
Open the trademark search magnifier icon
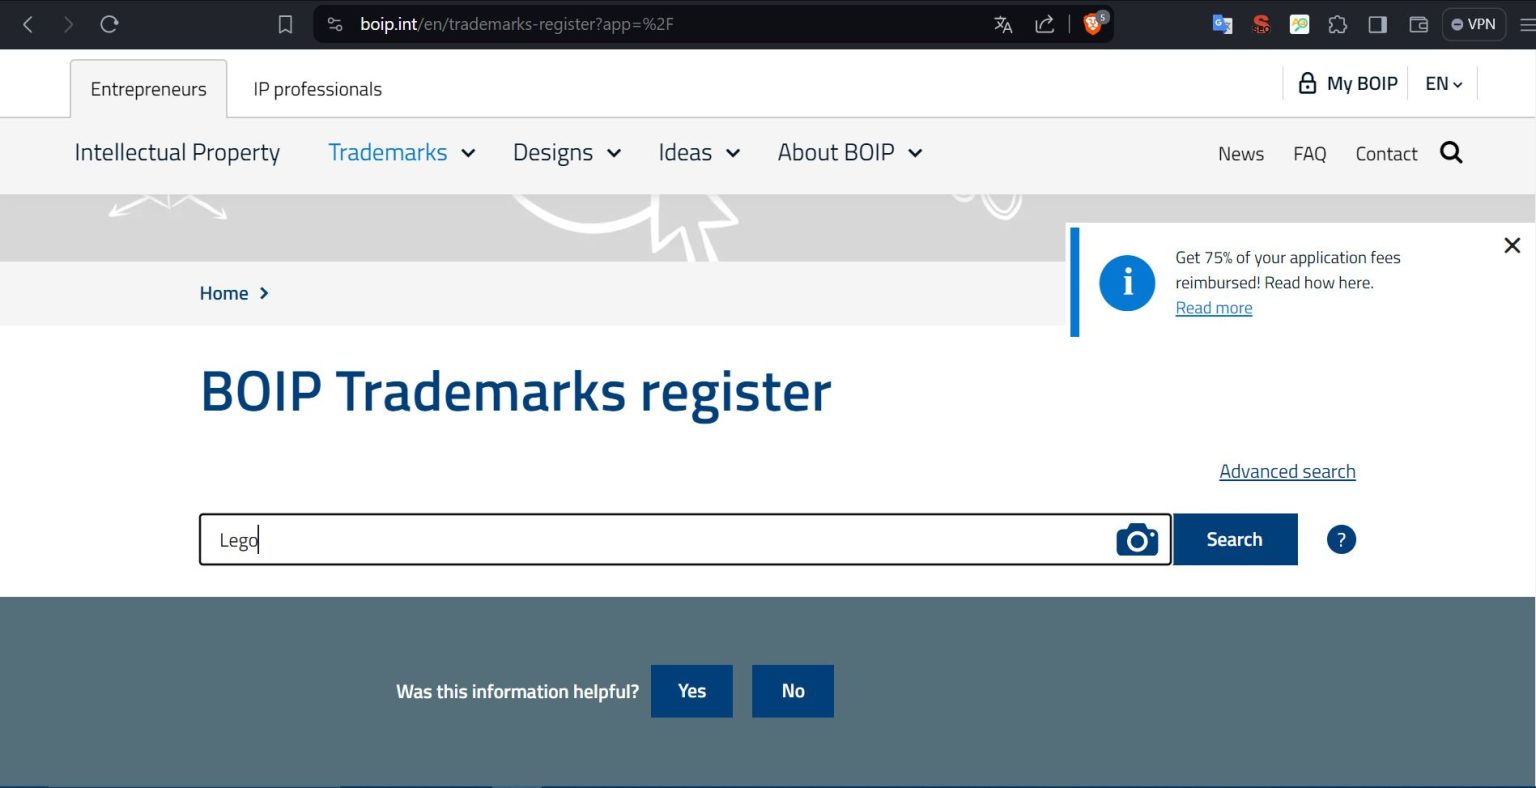(1451, 153)
